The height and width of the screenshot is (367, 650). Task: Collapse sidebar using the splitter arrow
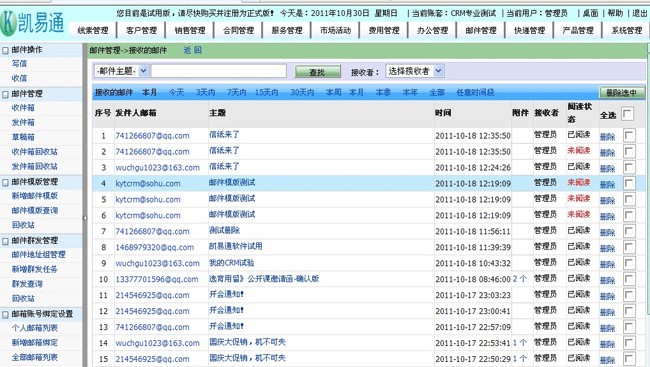(85, 218)
